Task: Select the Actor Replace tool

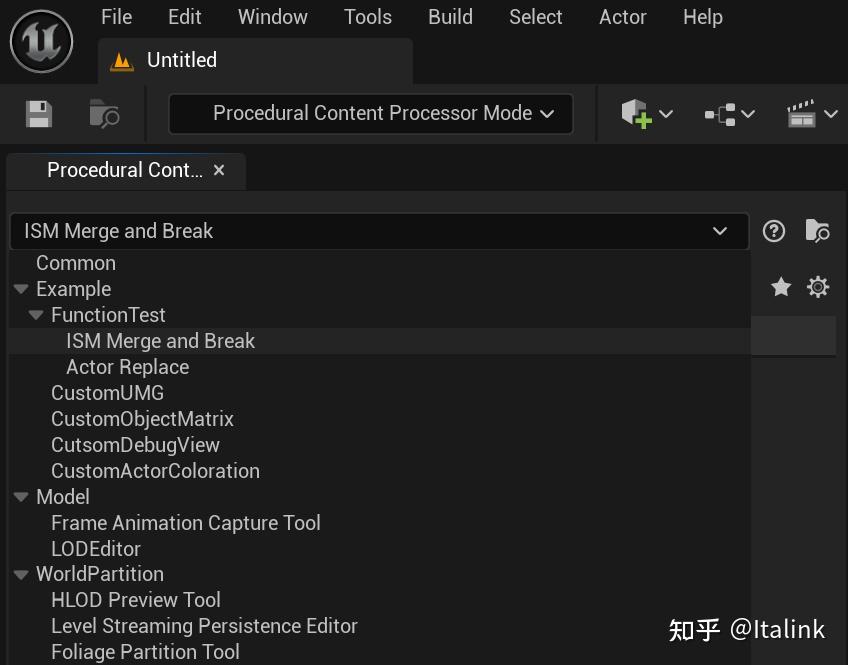Action: coord(125,366)
